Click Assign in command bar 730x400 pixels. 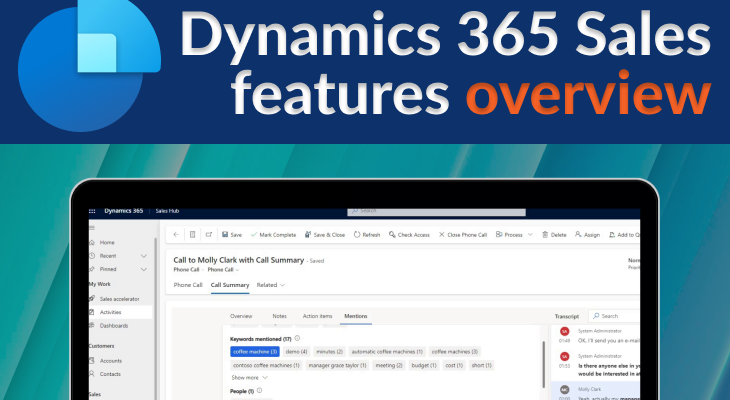(588, 235)
